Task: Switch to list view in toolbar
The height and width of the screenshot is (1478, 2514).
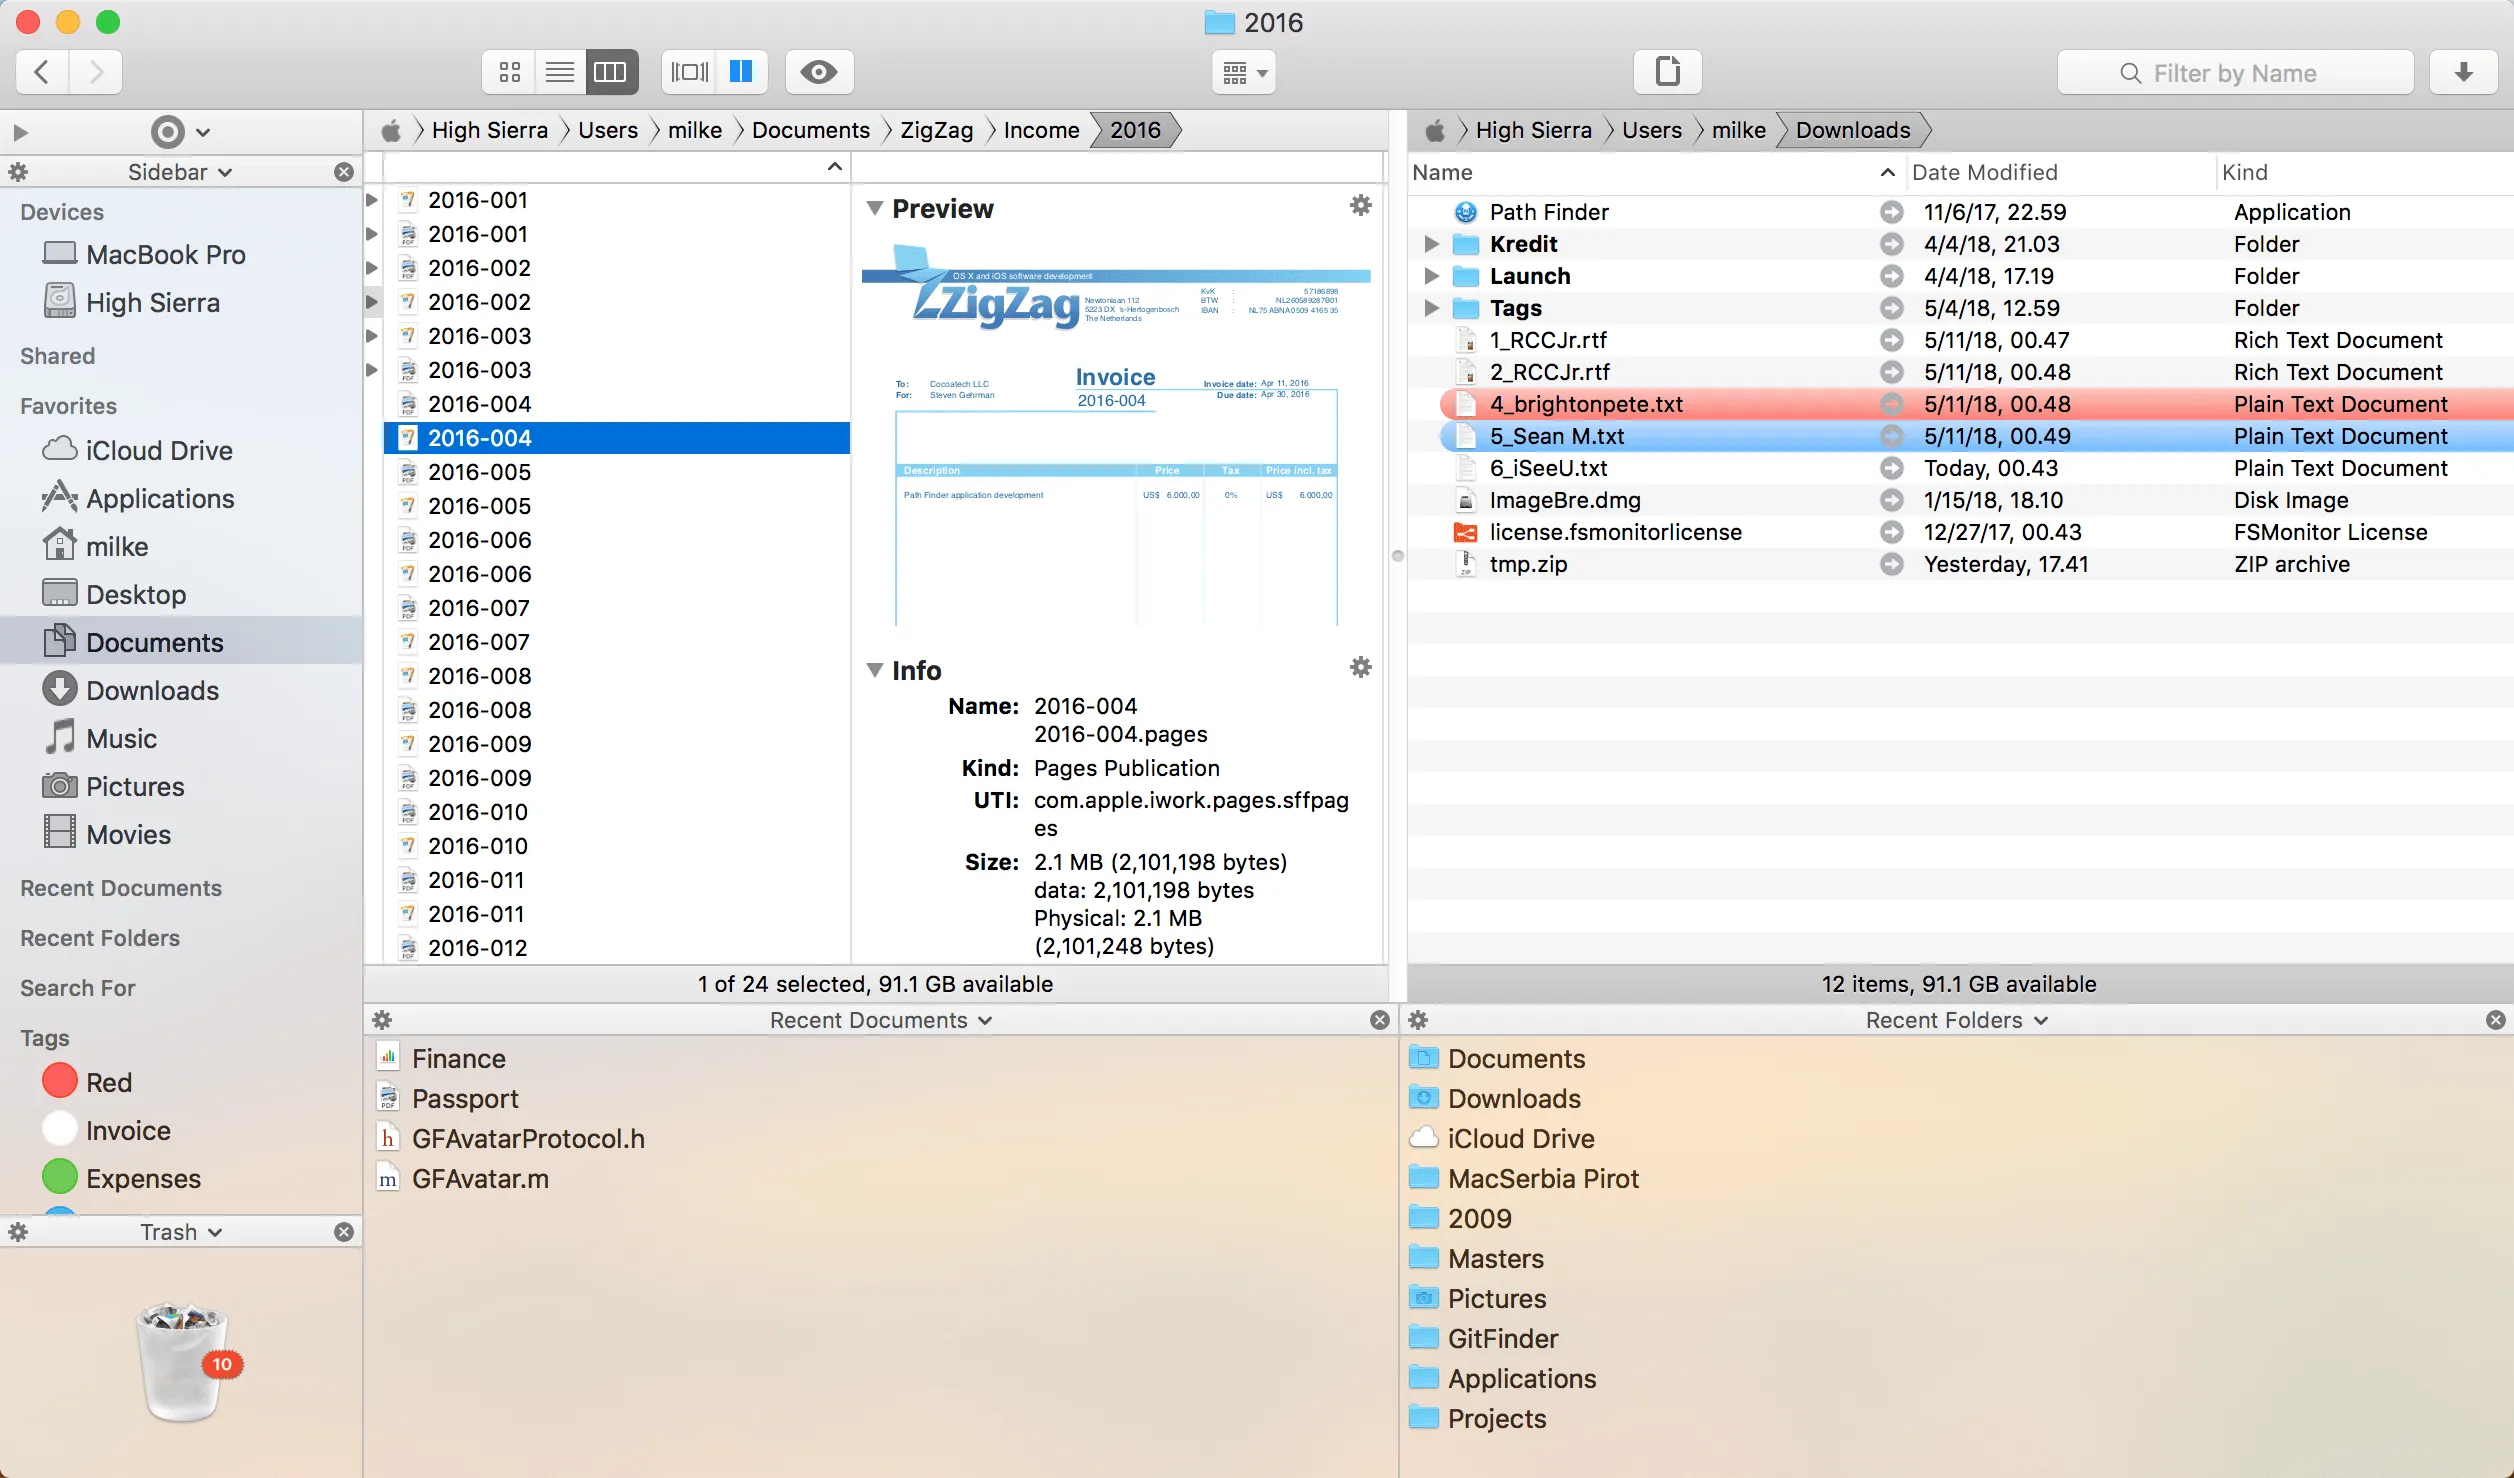Action: [x=560, y=72]
